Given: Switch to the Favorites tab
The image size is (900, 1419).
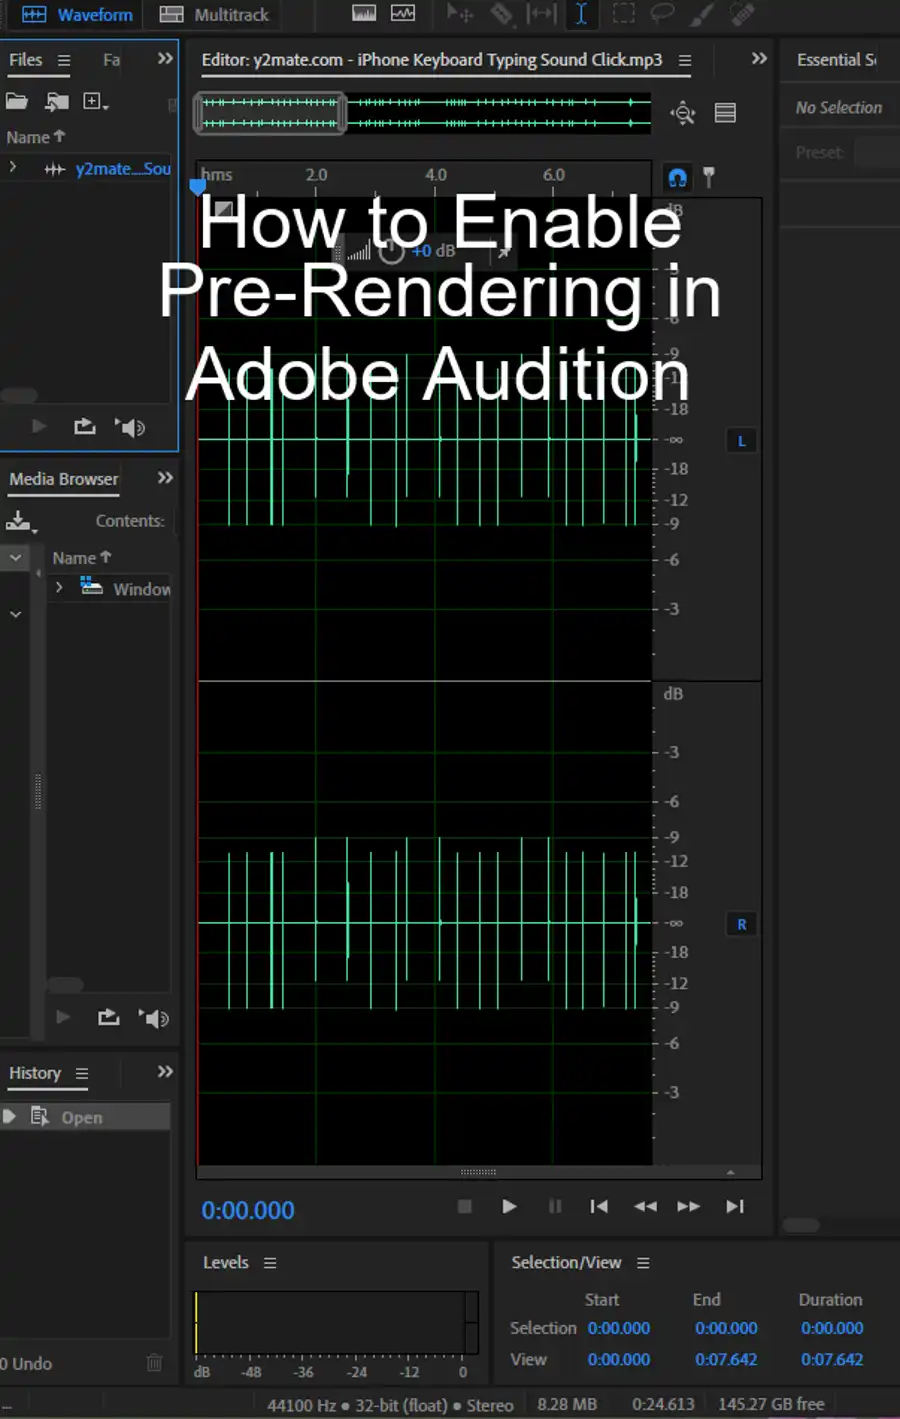Looking at the screenshot, I should (111, 60).
